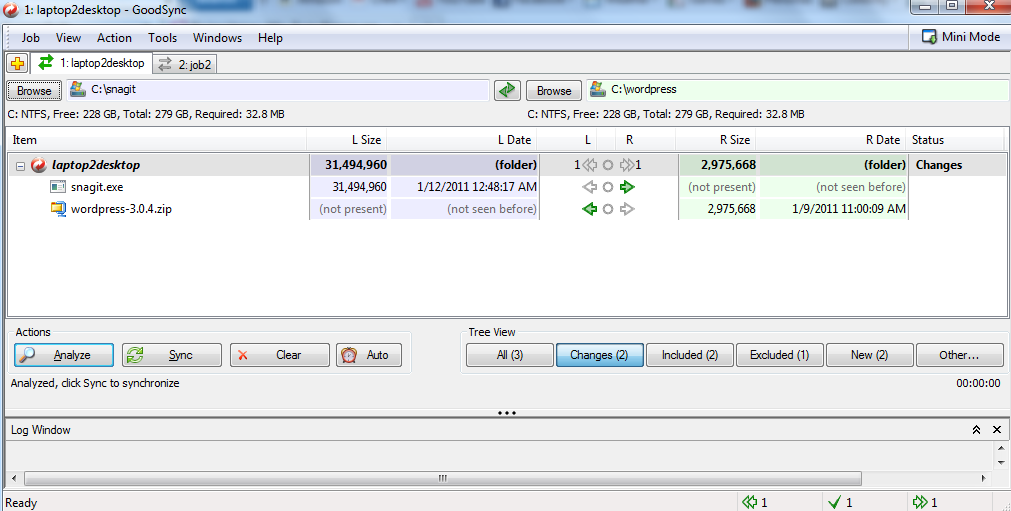Click Browse button for left folder

pyautogui.click(x=34, y=91)
